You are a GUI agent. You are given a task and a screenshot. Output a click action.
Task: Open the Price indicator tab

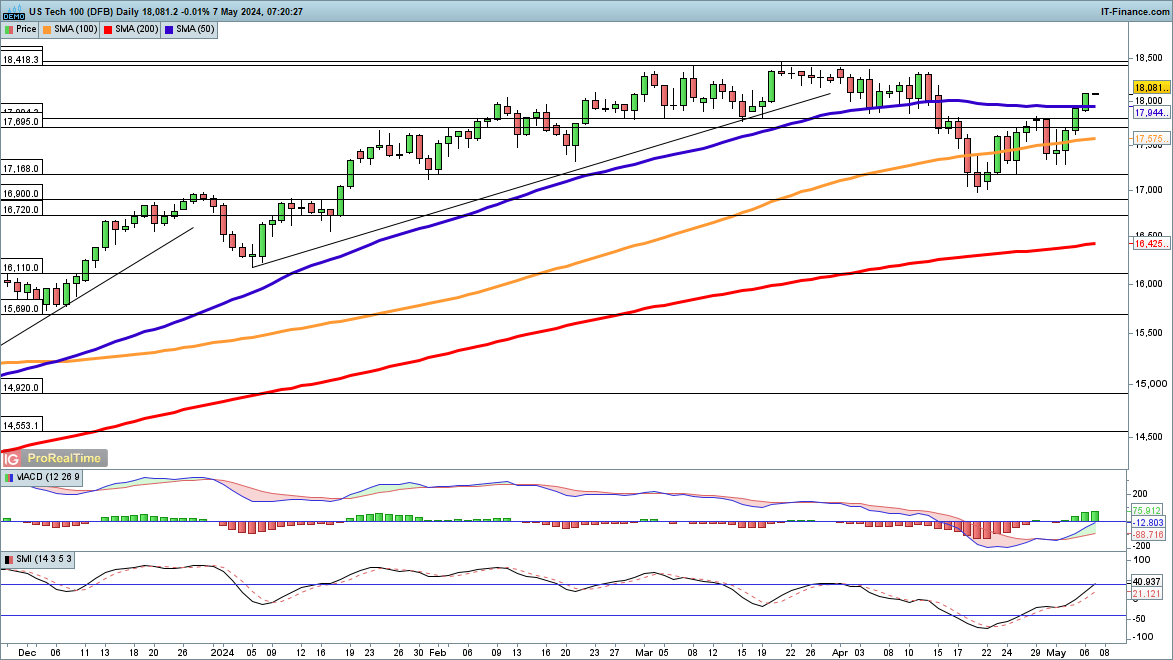20,29
